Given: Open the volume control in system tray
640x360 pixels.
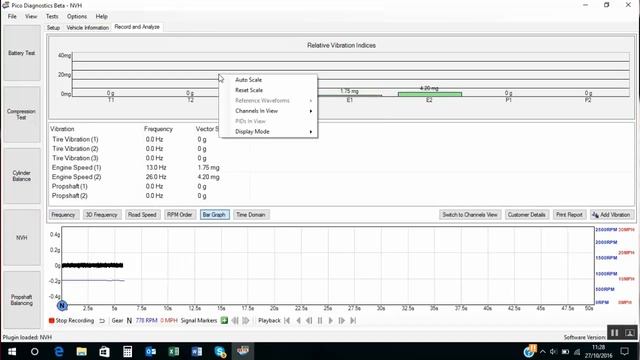Looking at the screenshot, I should click(553, 351).
